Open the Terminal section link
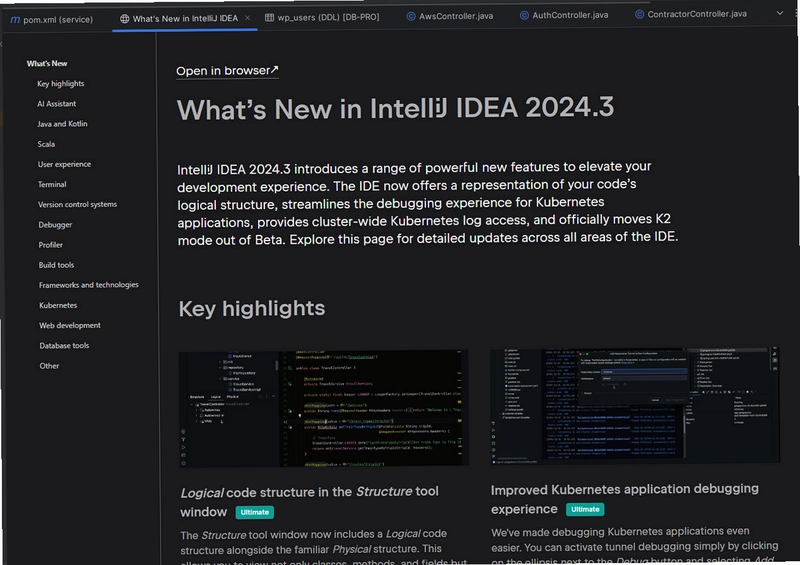Screen dimensions: 800x565 [x=52, y=184]
